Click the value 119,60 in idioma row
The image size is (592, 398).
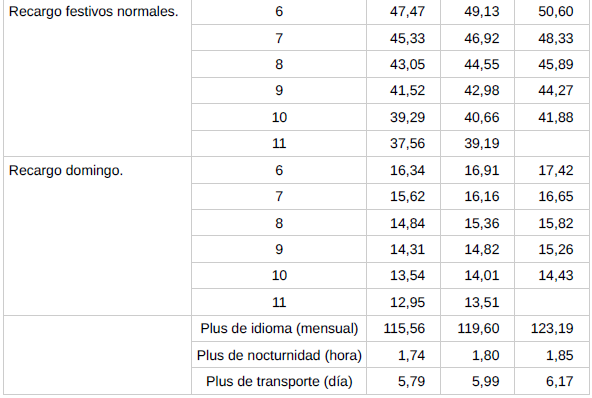(x=478, y=329)
